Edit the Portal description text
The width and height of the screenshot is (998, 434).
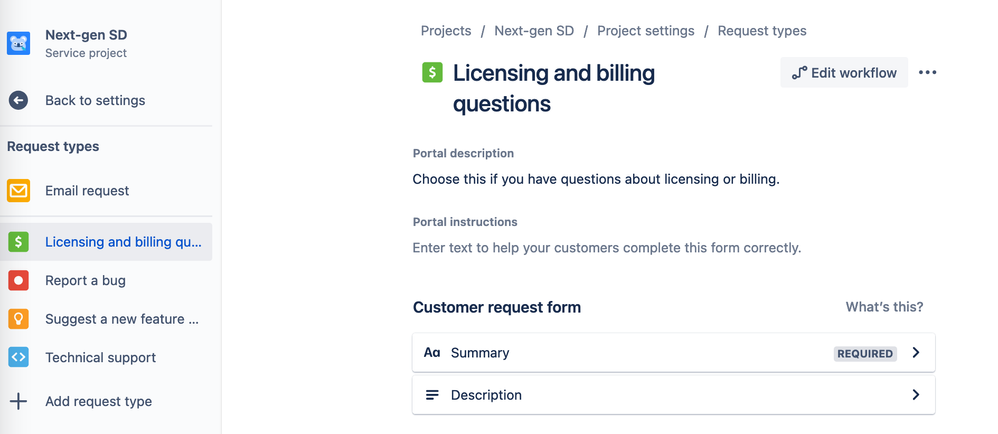(x=595, y=180)
